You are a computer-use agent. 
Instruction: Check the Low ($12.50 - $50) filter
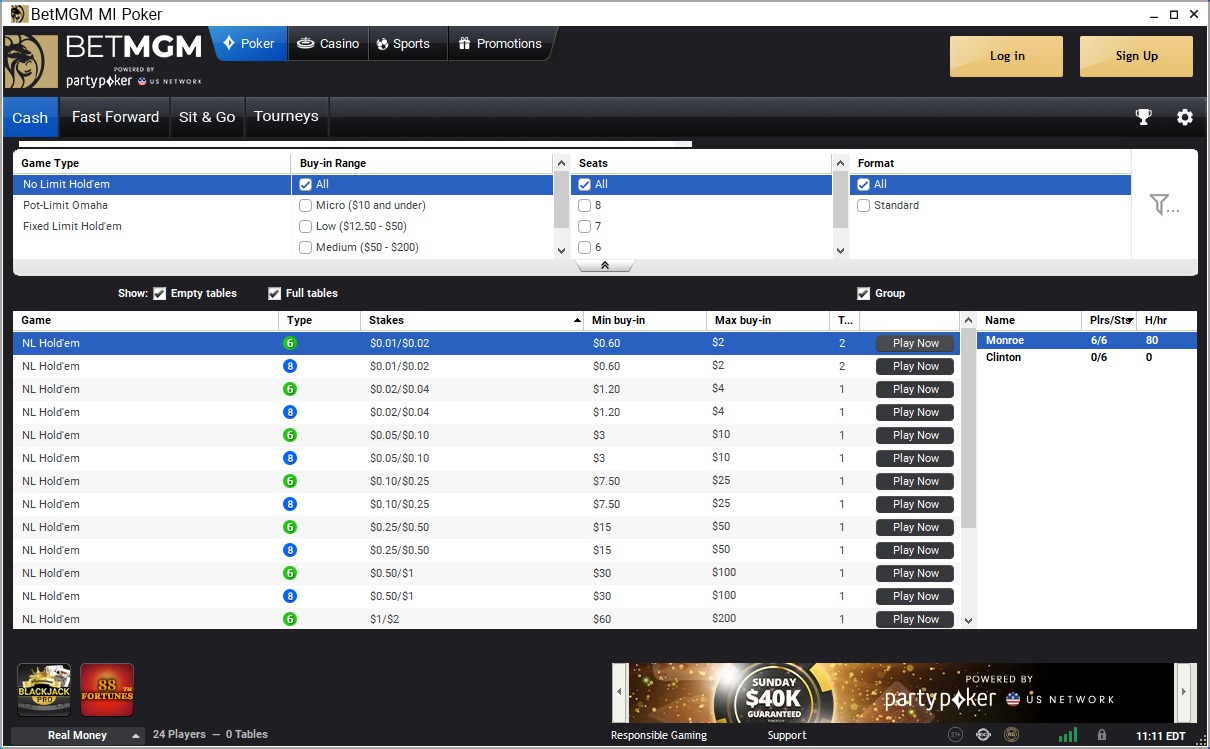pos(306,226)
